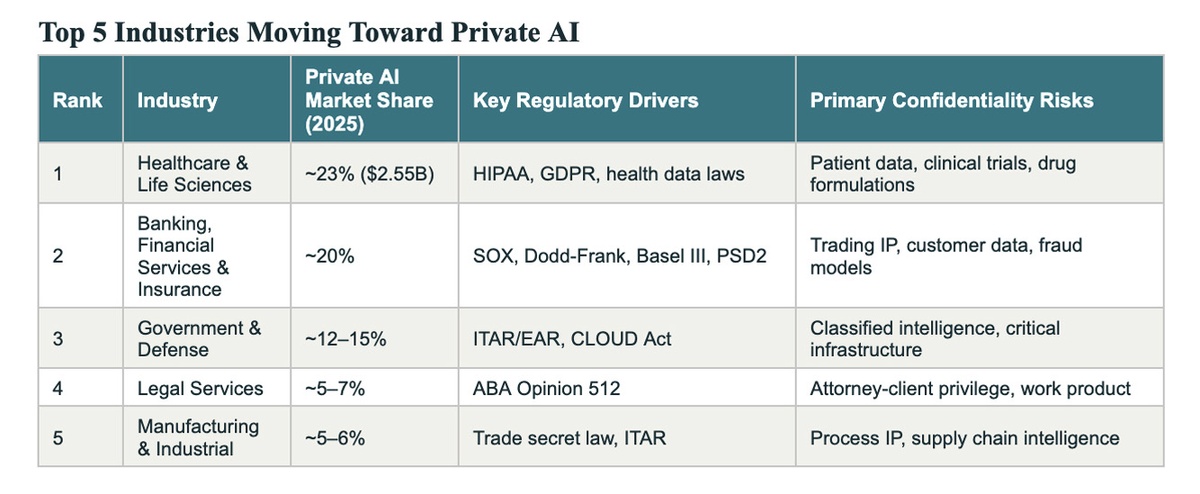Select the 'Attorney-client privilege, work product' cell
This screenshot has width=1200, height=494.
pos(970,389)
